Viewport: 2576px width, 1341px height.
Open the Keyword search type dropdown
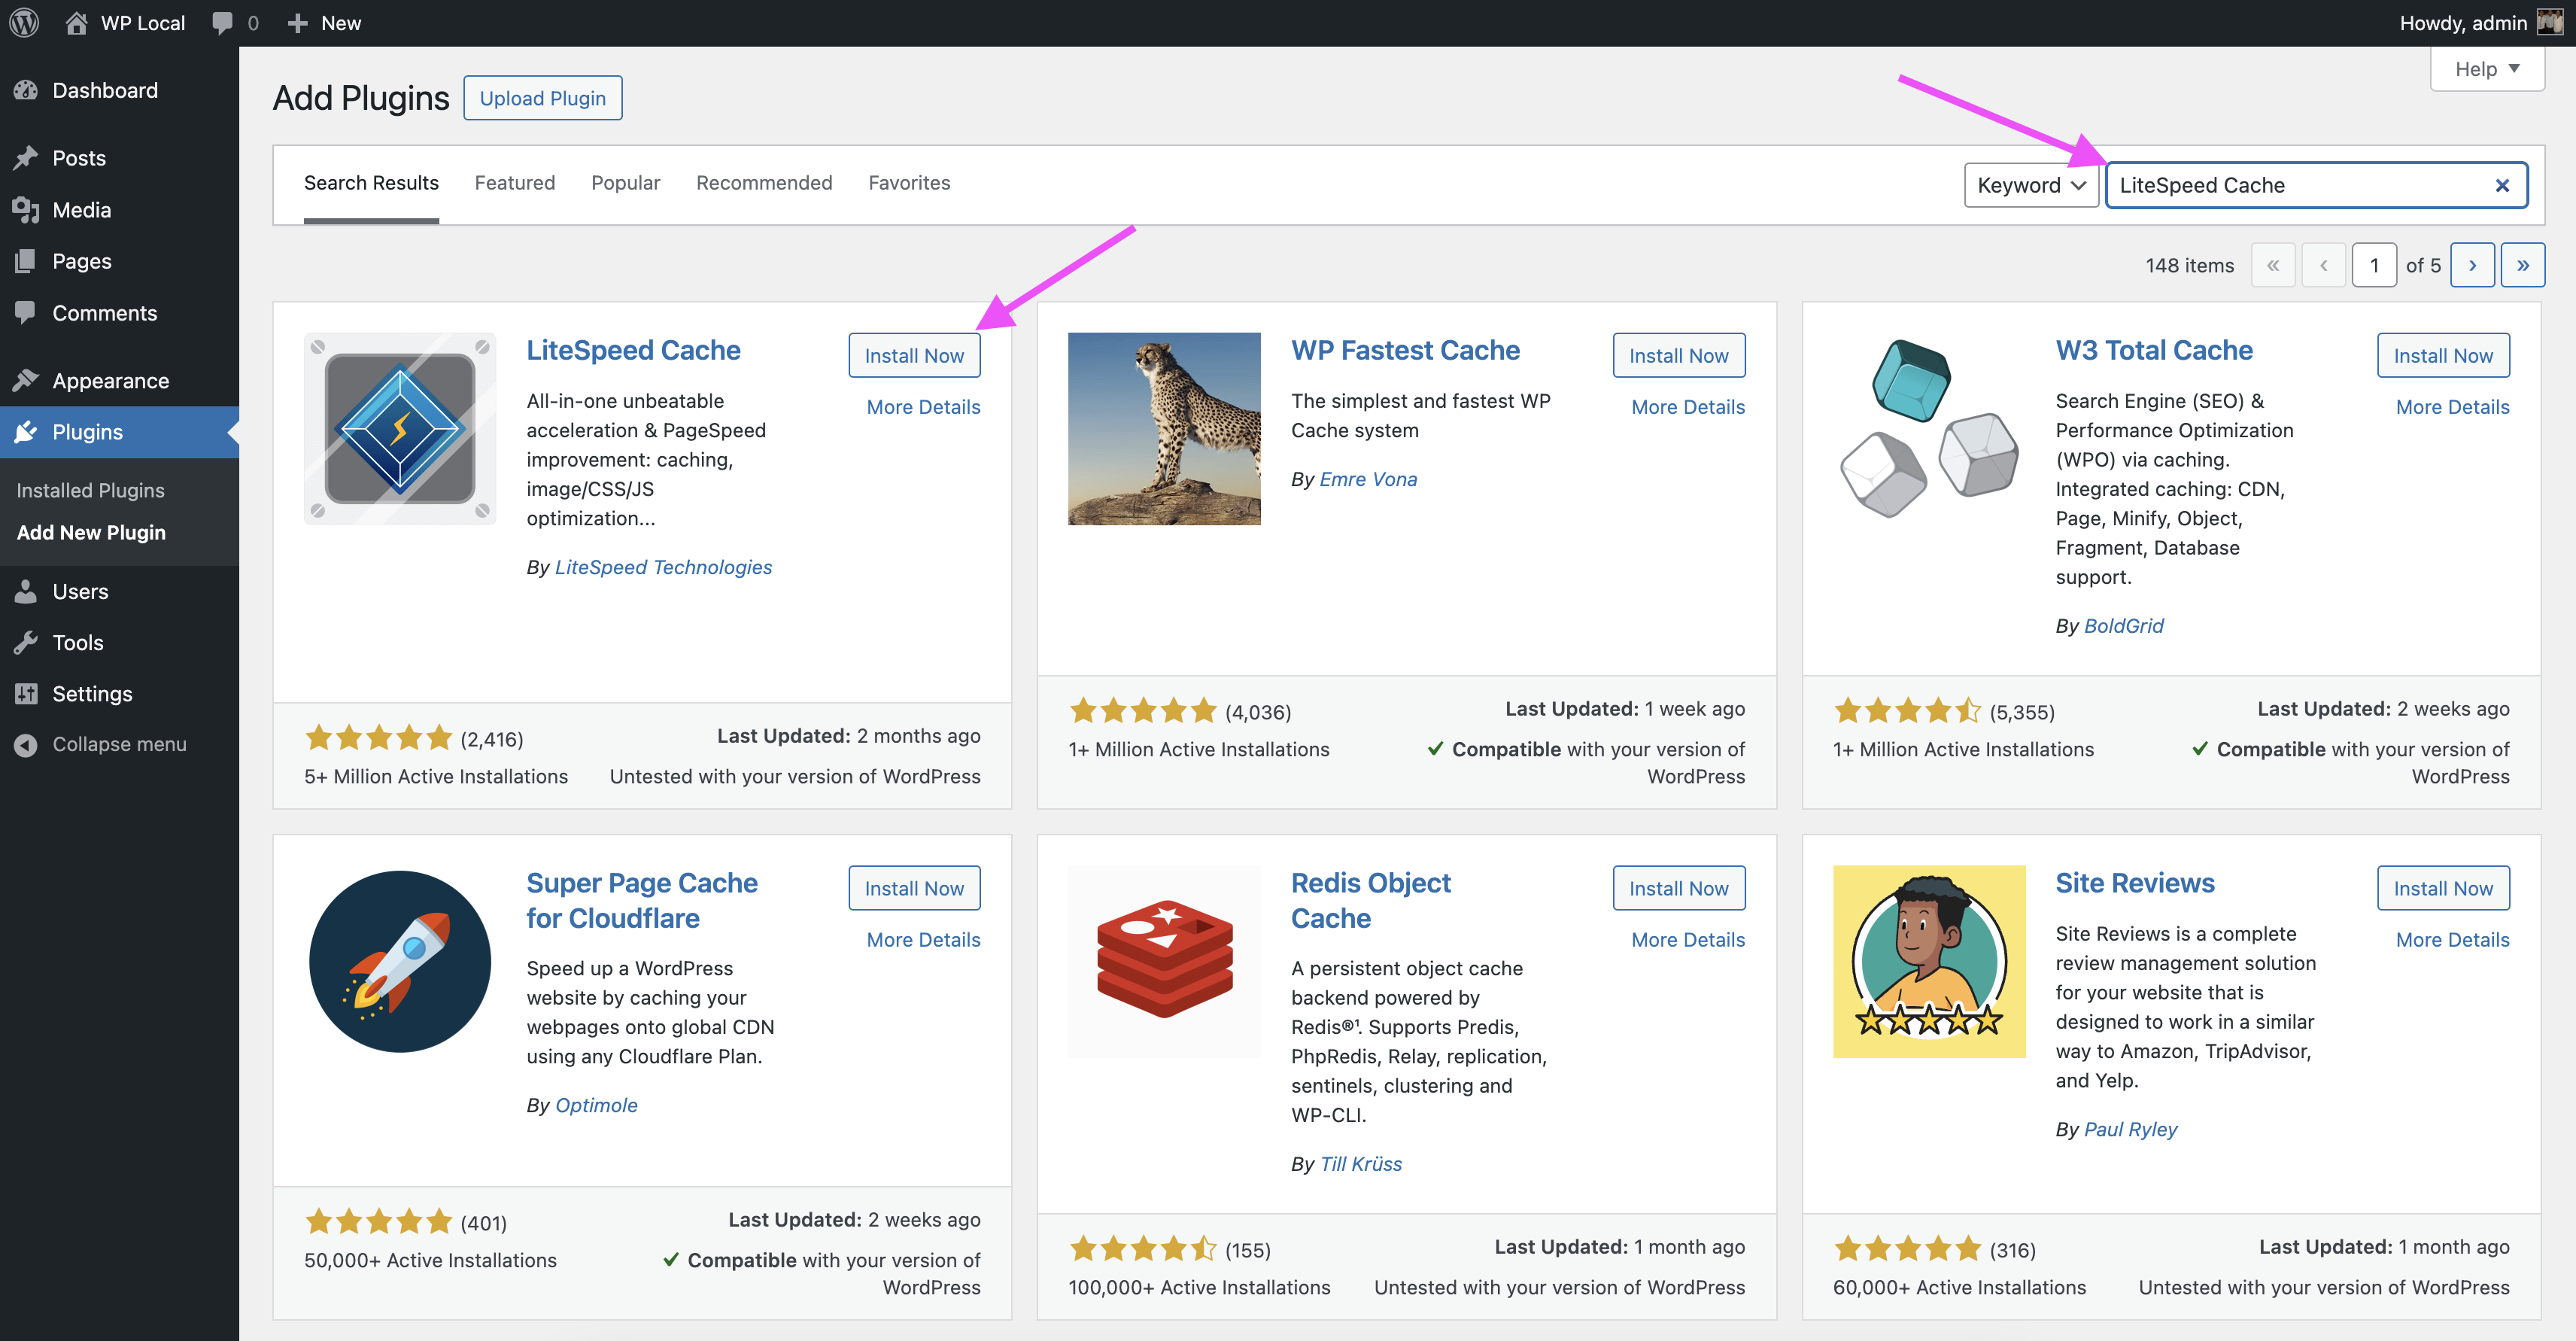click(2030, 185)
